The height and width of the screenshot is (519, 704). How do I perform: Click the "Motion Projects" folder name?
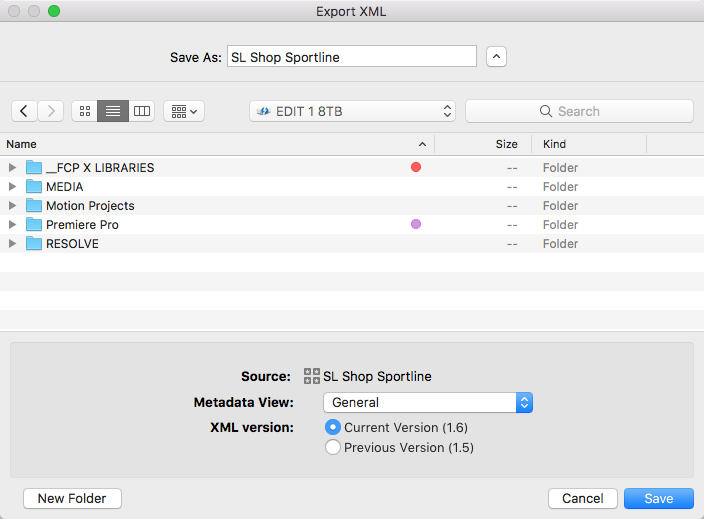pyautogui.click(x=90, y=206)
